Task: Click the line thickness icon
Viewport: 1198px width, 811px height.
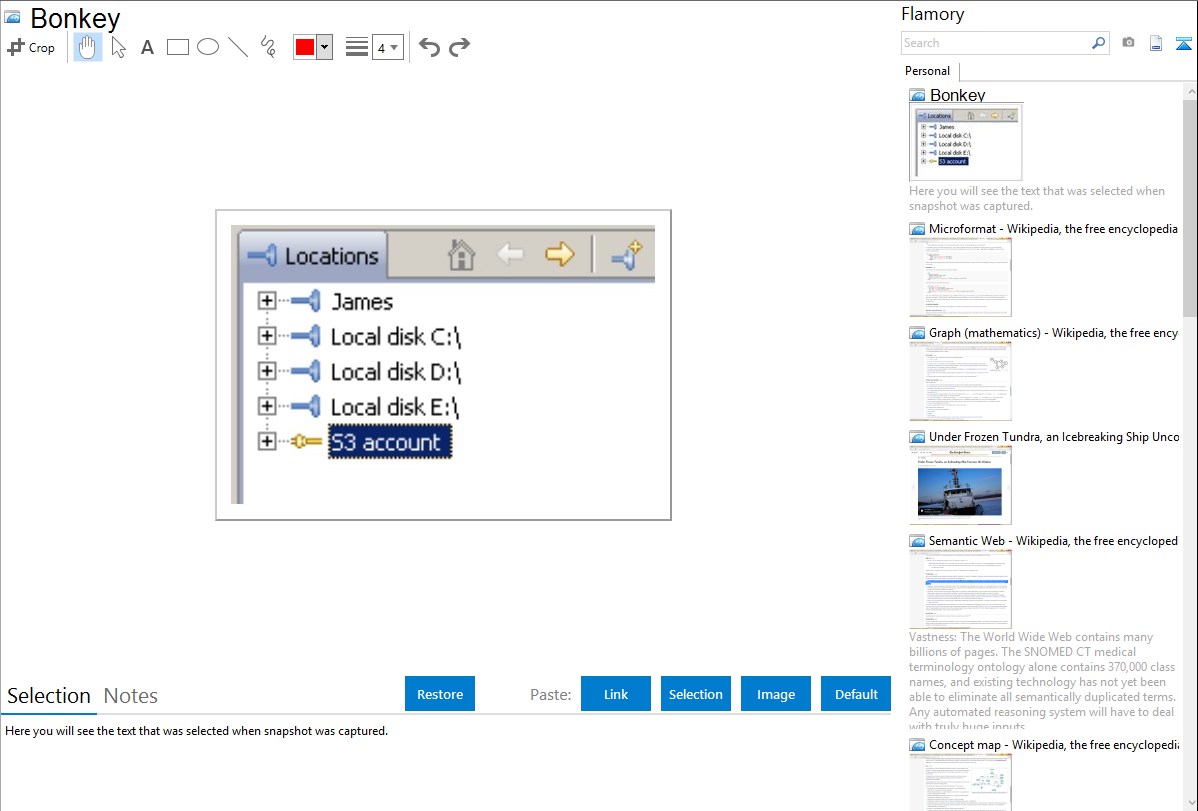Action: pos(356,47)
